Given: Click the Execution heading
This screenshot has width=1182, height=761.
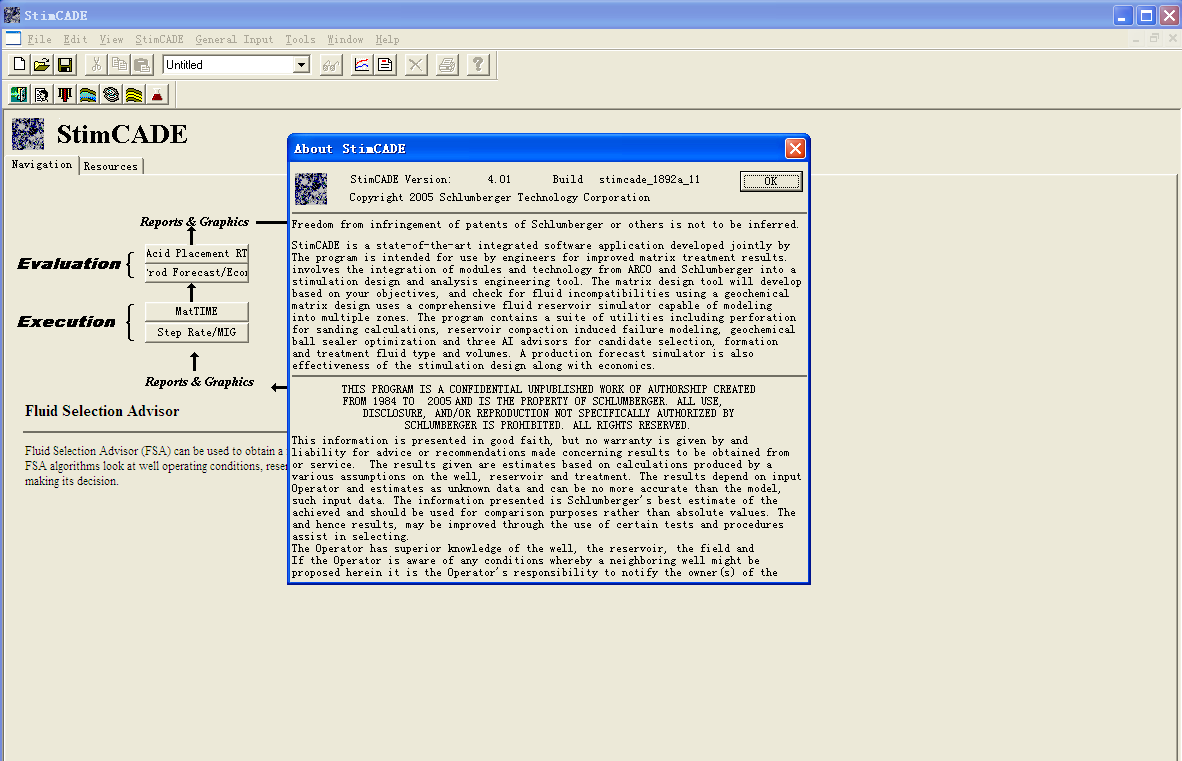Looking at the screenshot, I should point(66,322).
